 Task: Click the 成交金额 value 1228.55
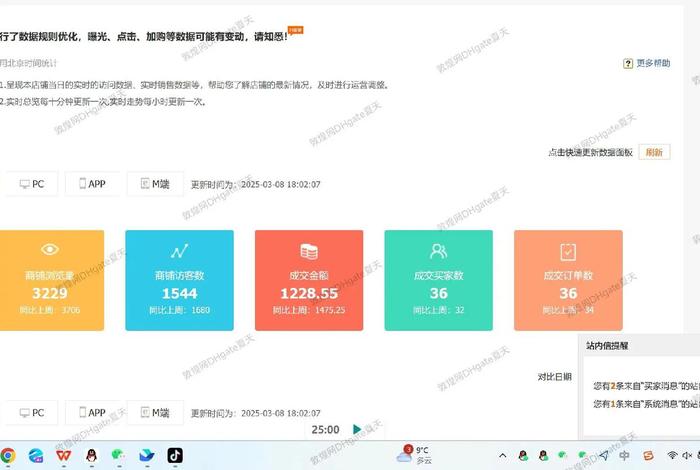point(309,293)
